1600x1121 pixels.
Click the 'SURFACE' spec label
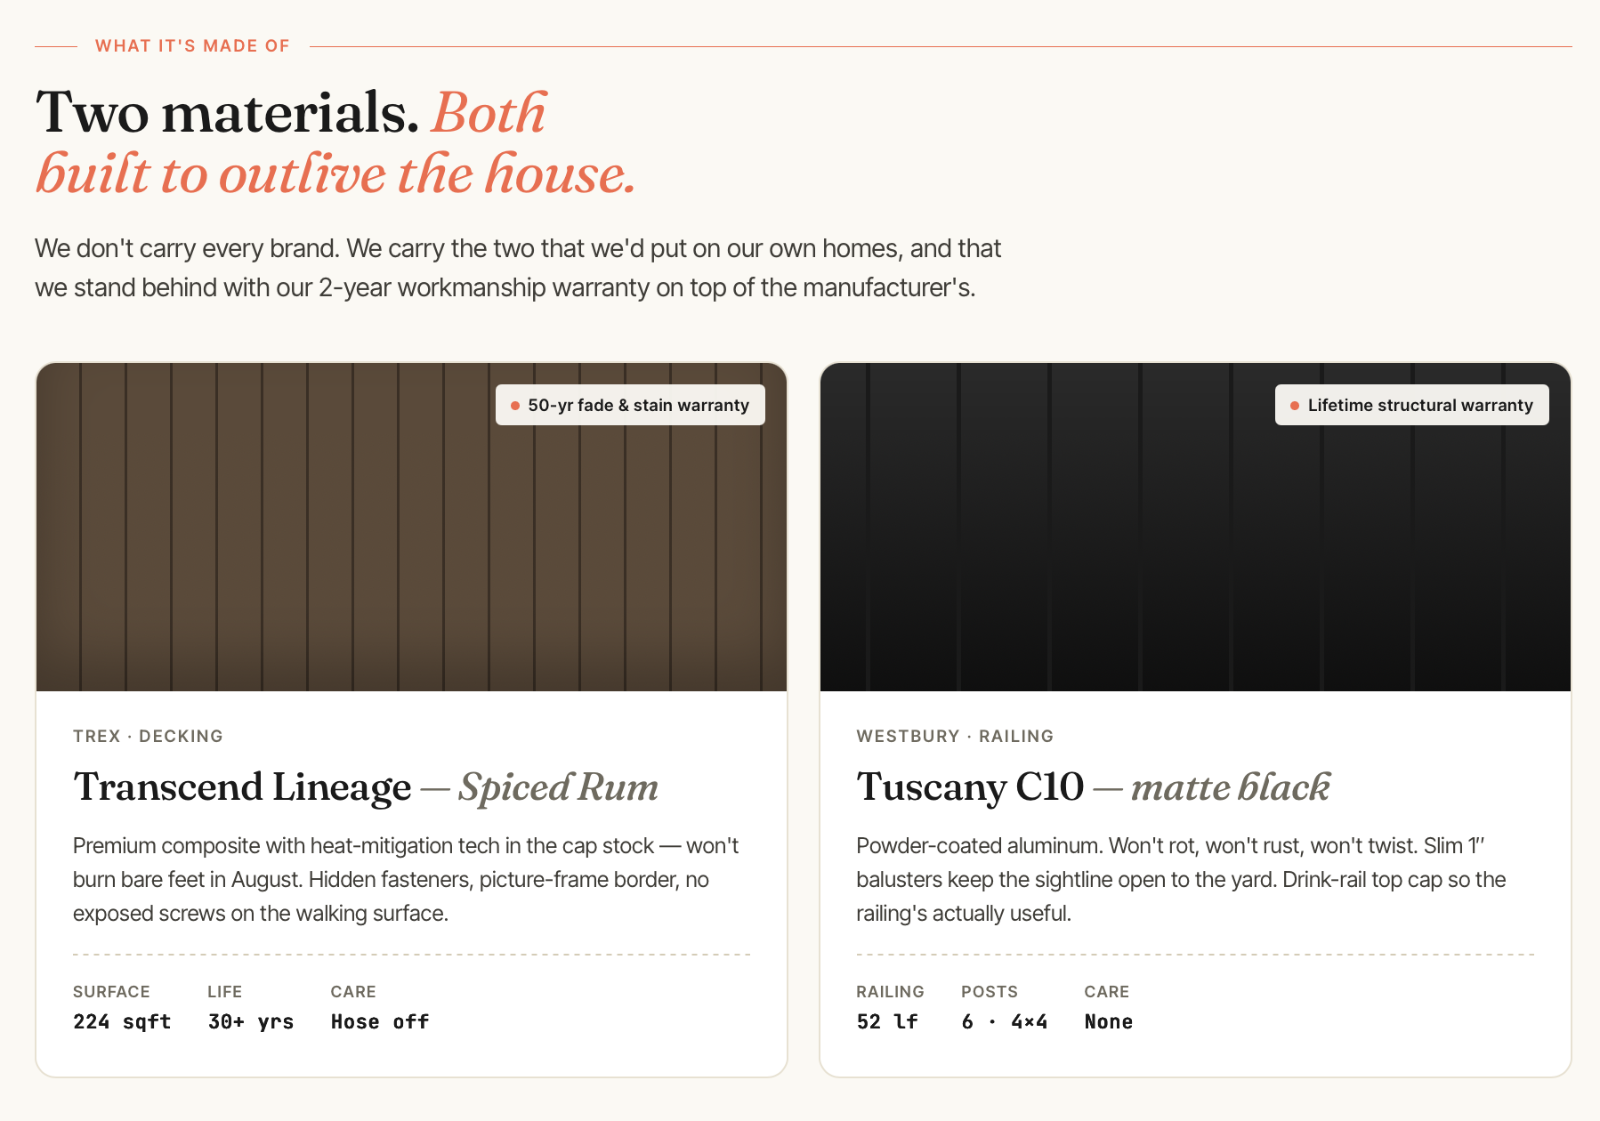111,992
